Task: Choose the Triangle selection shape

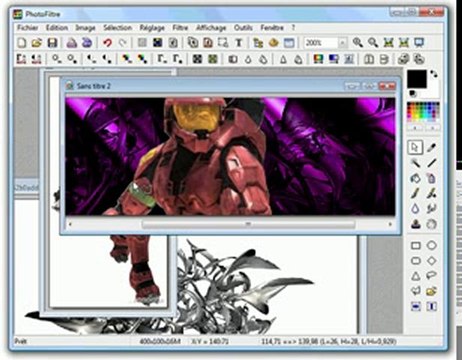Action: pyautogui.click(x=415, y=276)
